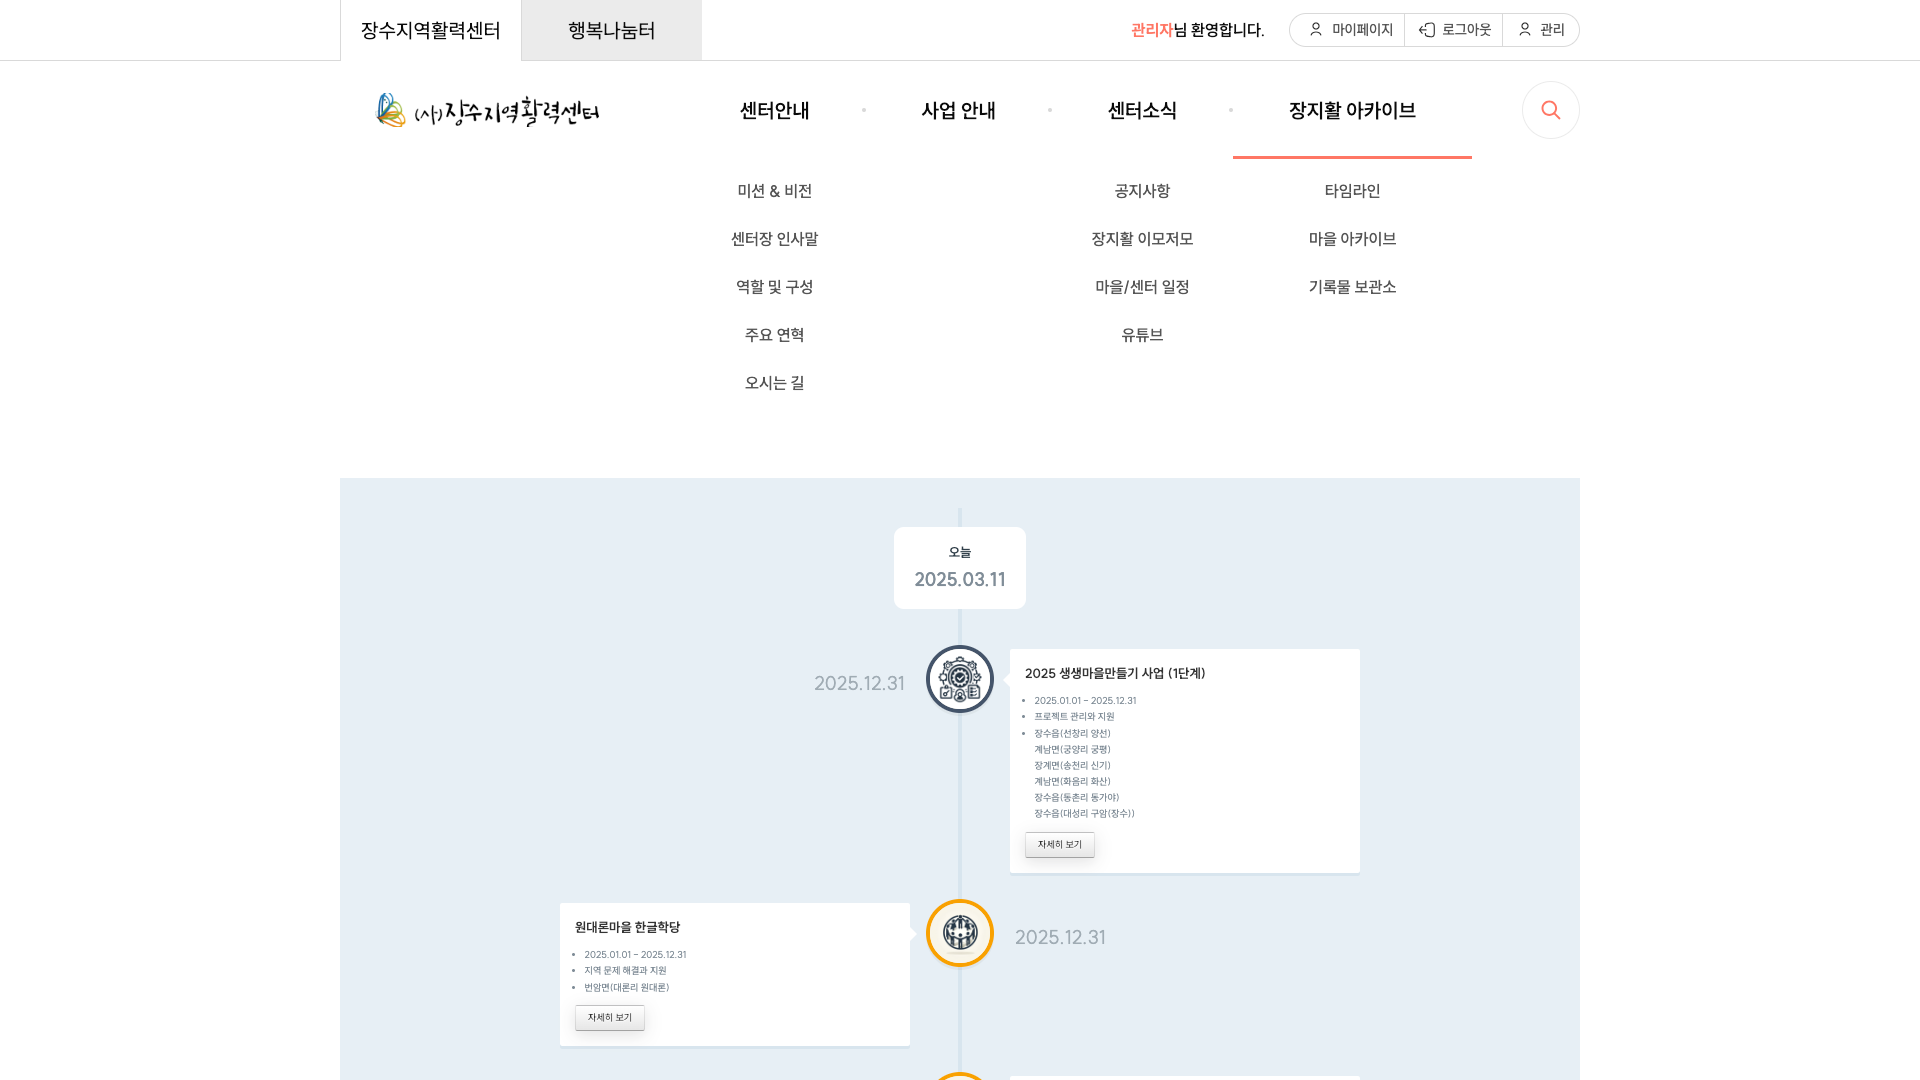Open the 센터안내 main menu

pos(775,110)
